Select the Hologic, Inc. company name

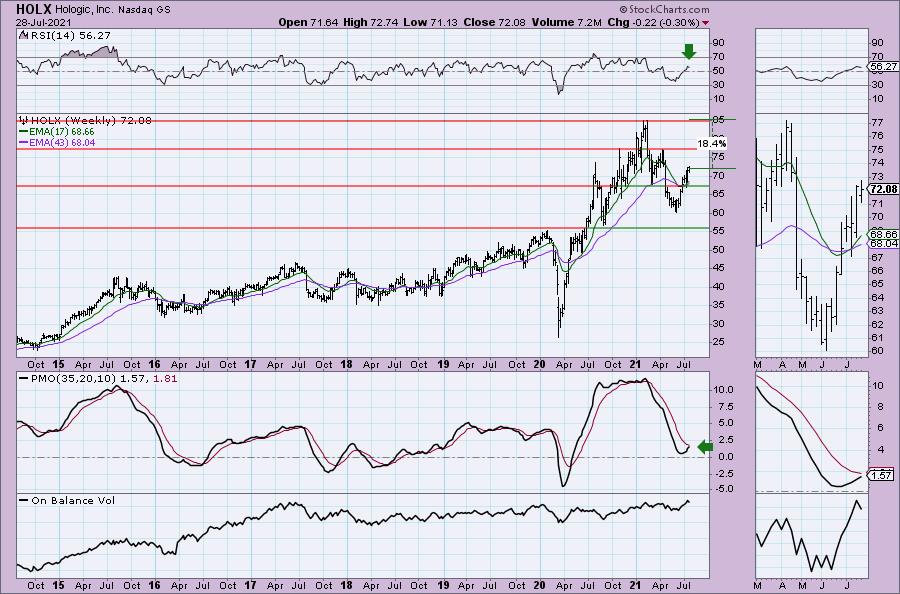point(84,10)
